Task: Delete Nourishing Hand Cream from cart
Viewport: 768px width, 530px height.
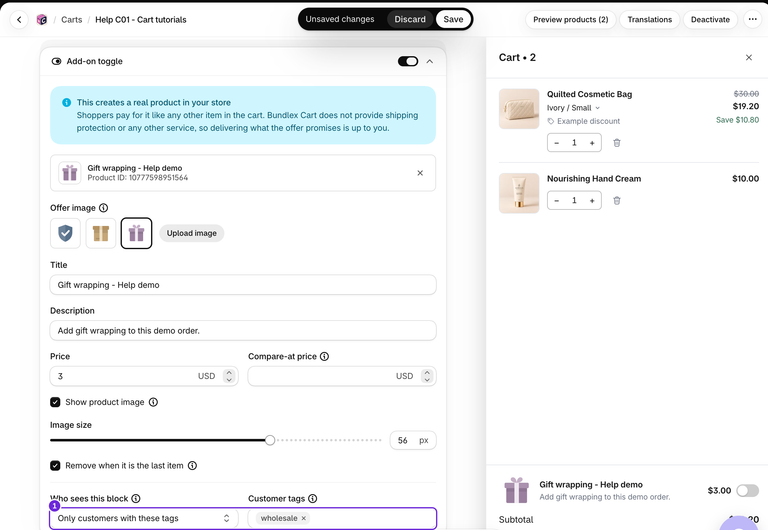Action: pos(617,200)
